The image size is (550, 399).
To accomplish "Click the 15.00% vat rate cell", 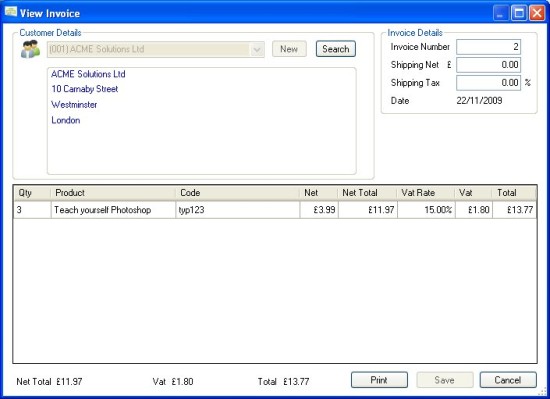I will [426, 210].
